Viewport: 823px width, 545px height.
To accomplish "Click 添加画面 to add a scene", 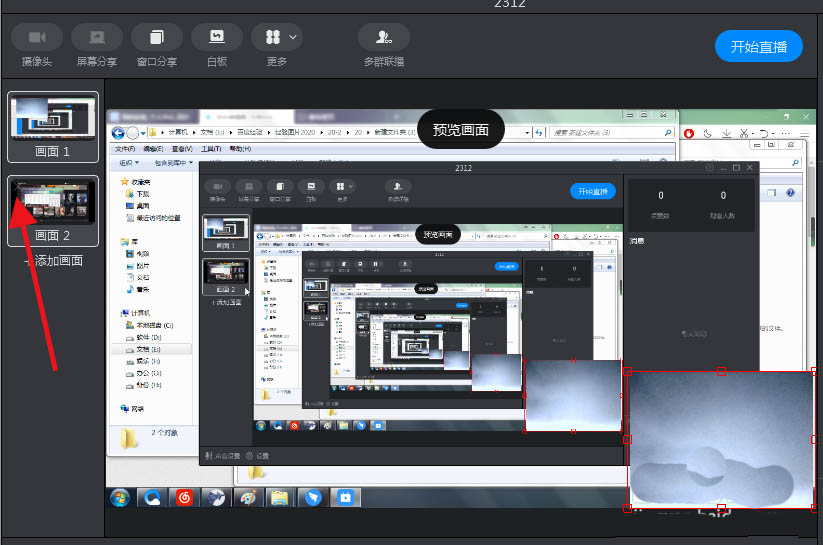I will [x=54, y=260].
